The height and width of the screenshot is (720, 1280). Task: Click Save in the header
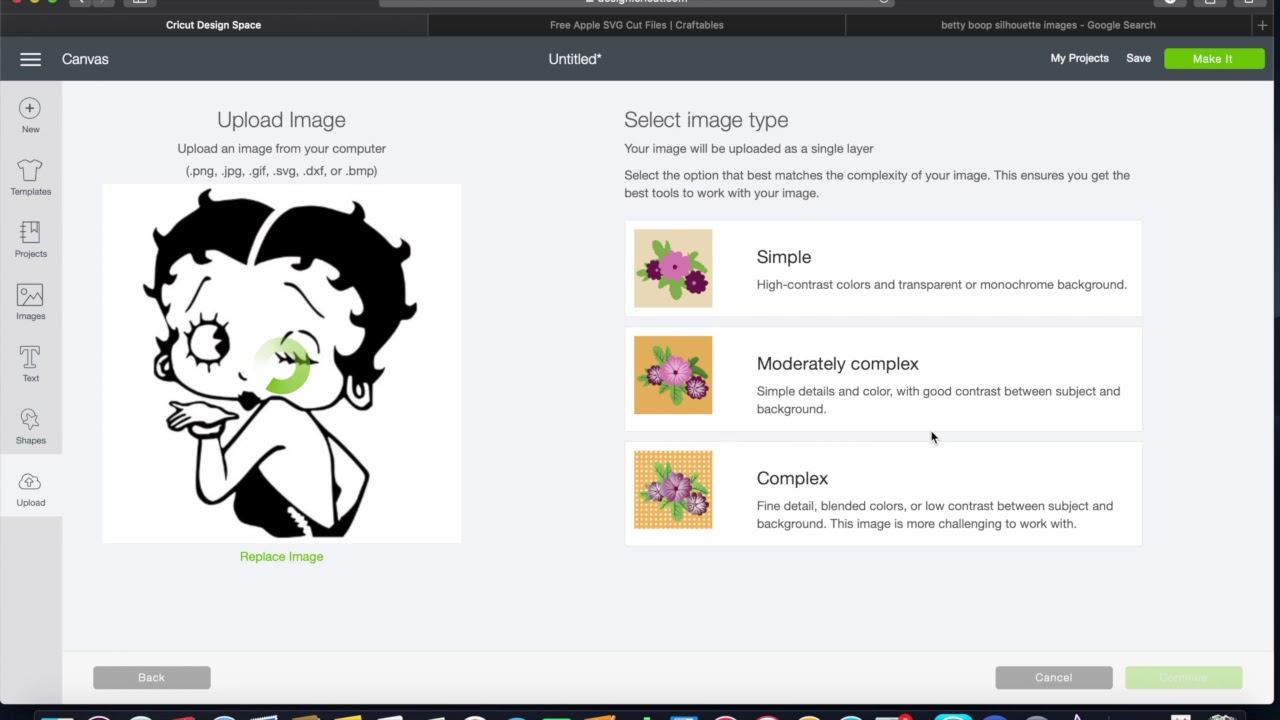tap(1138, 58)
